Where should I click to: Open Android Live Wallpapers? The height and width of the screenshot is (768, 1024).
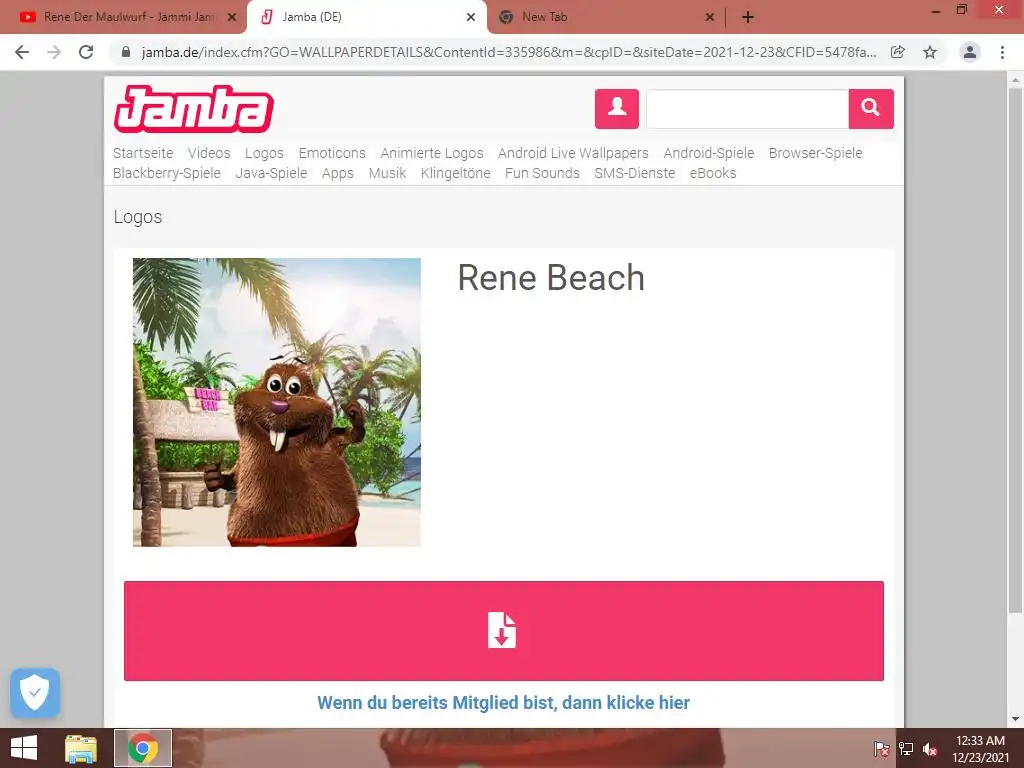point(573,153)
